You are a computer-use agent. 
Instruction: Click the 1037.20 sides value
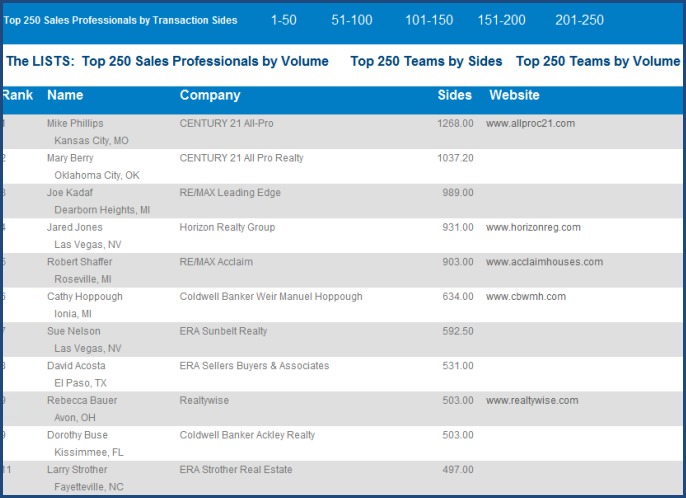pos(455,158)
